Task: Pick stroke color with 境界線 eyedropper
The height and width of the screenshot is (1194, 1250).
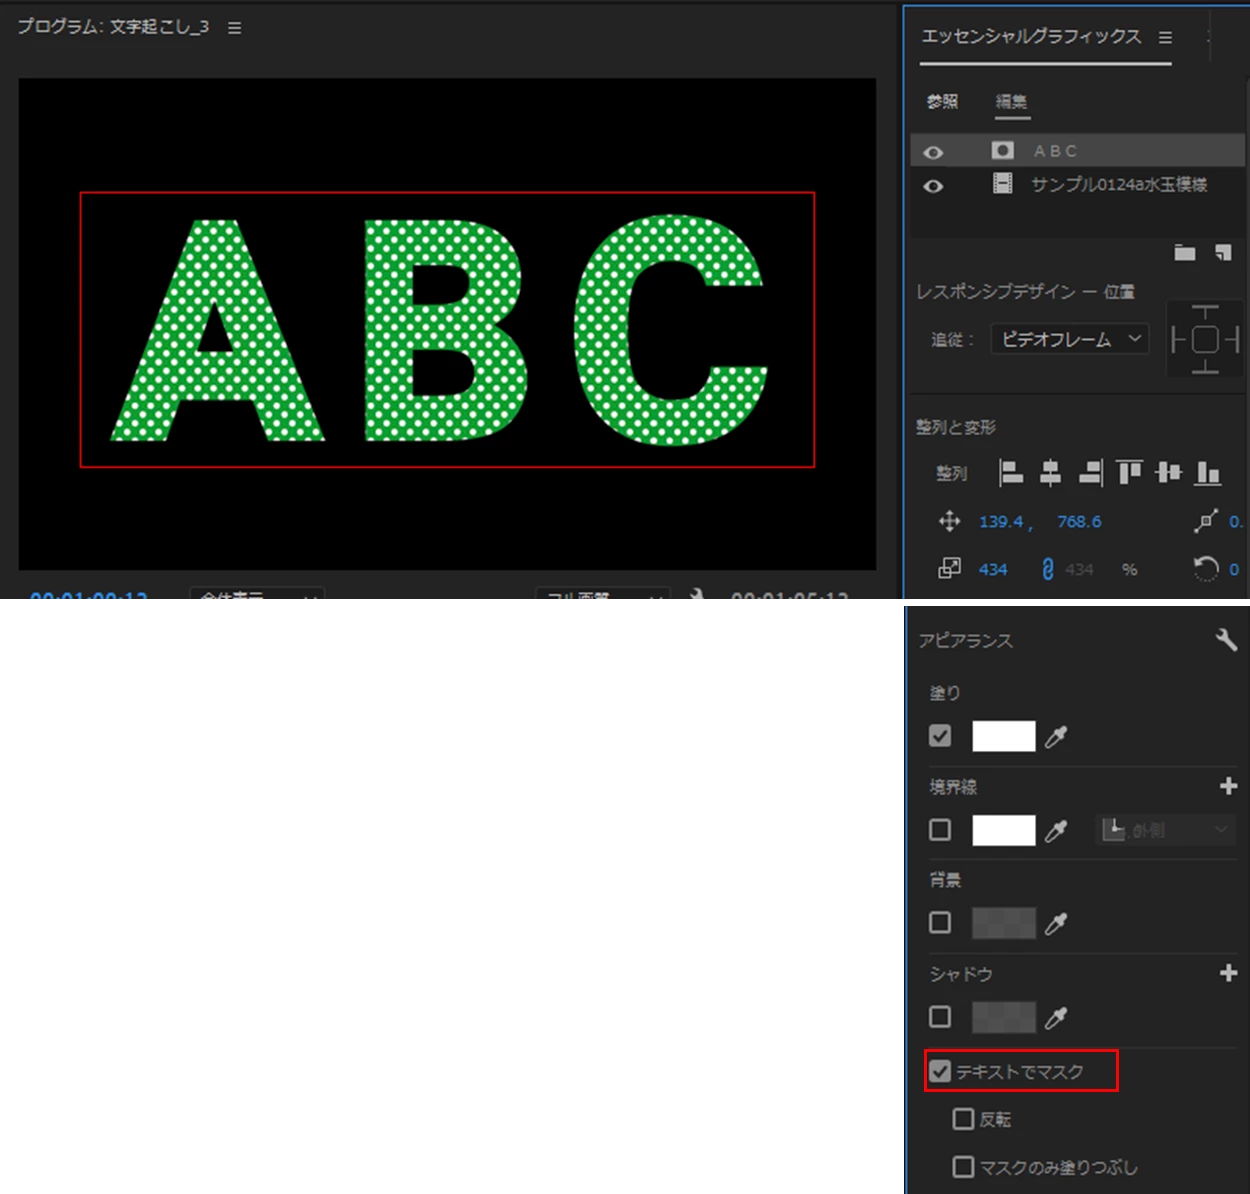Action: point(1056,830)
